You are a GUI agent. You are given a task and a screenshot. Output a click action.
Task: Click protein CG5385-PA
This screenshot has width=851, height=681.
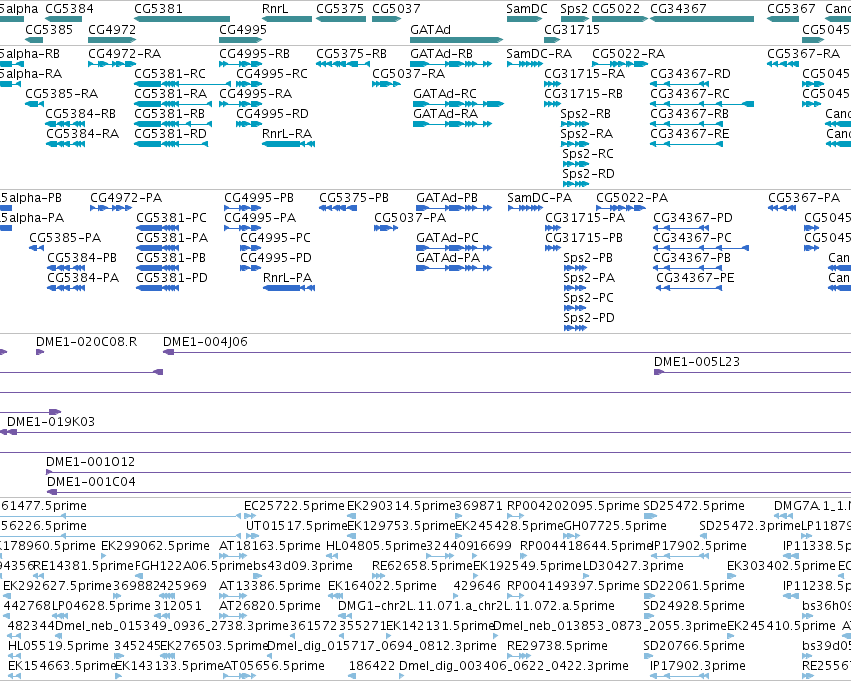[65, 238]
